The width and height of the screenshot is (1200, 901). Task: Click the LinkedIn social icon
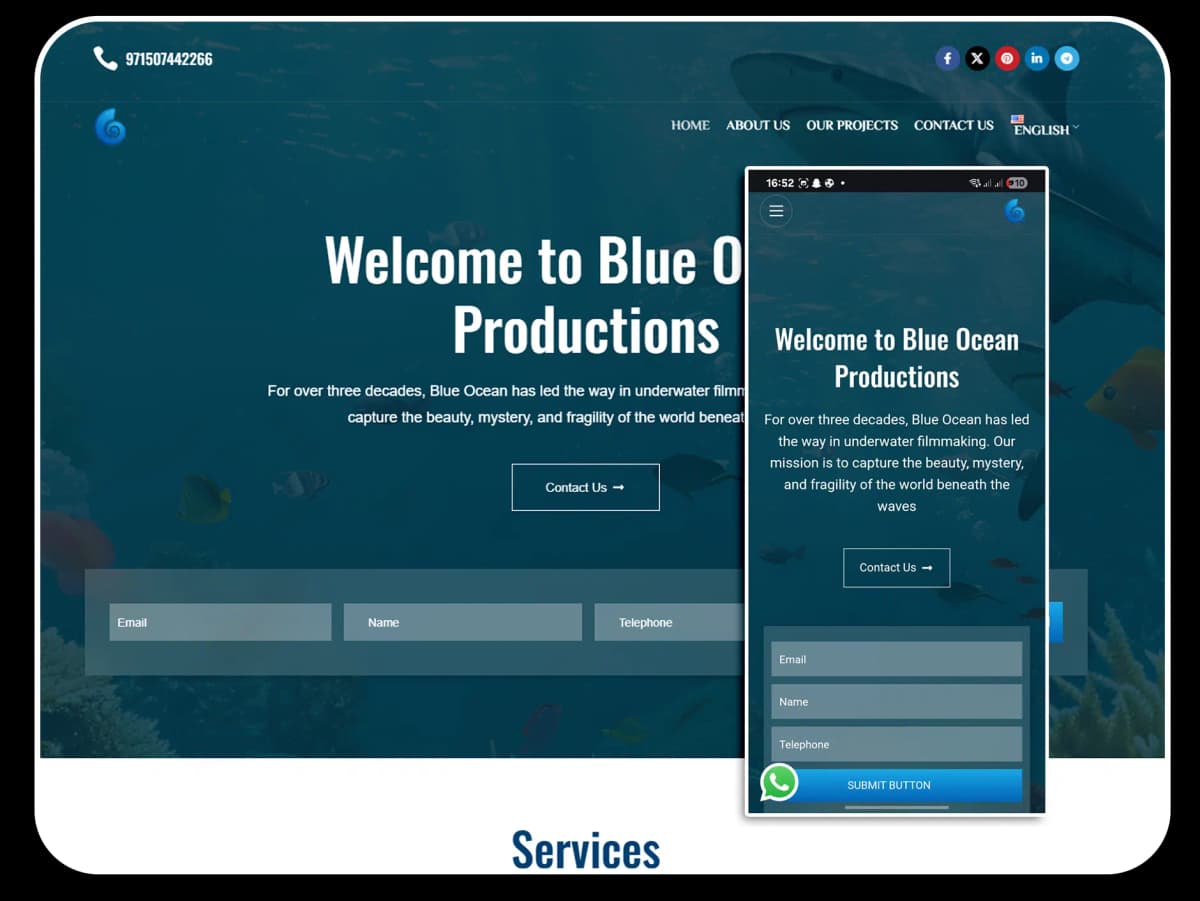[1037, 58]
